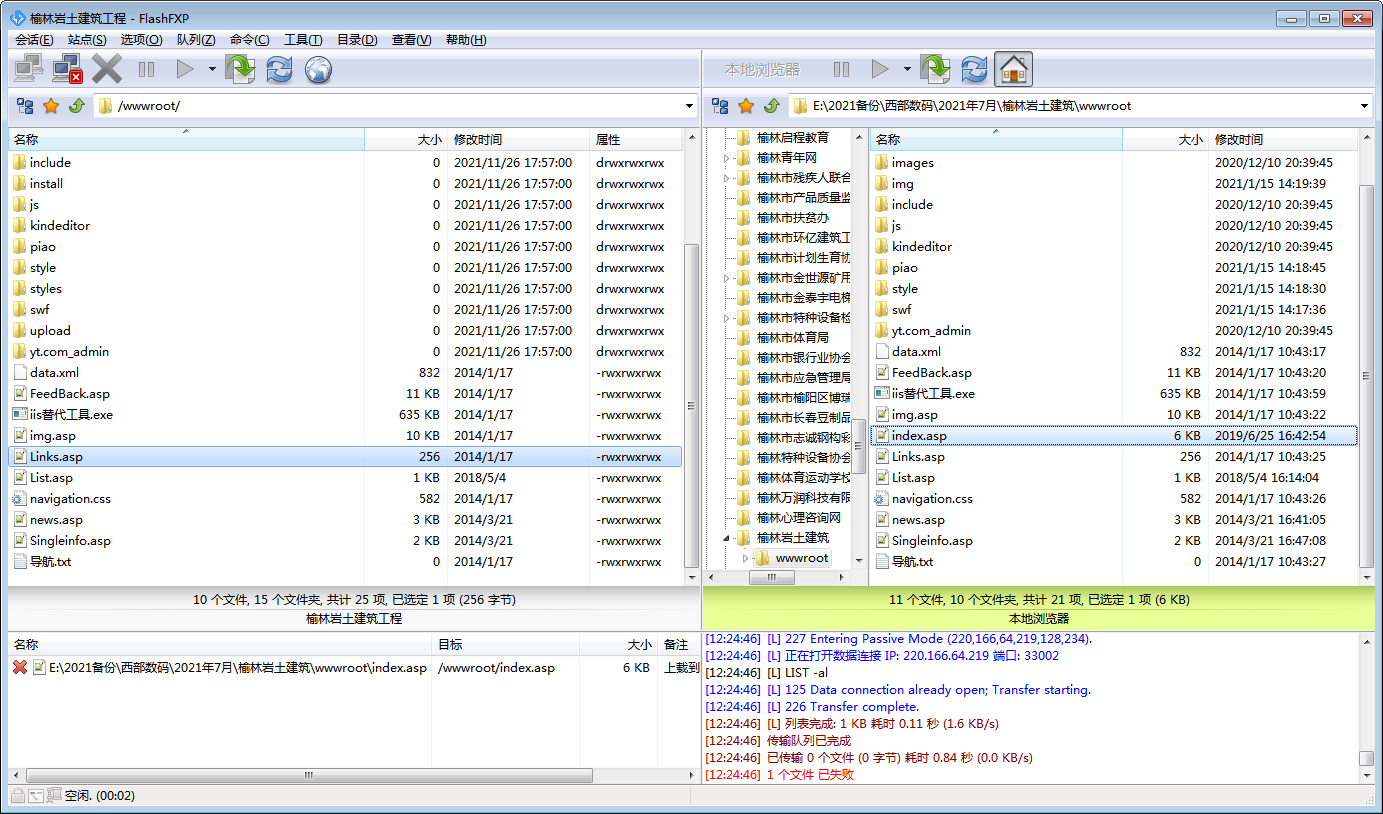The height and width of the screenshot is (814, 1383).
Task: Open the remote /wwwroot/ path dropdown
Action: click(x=689, y=106)
